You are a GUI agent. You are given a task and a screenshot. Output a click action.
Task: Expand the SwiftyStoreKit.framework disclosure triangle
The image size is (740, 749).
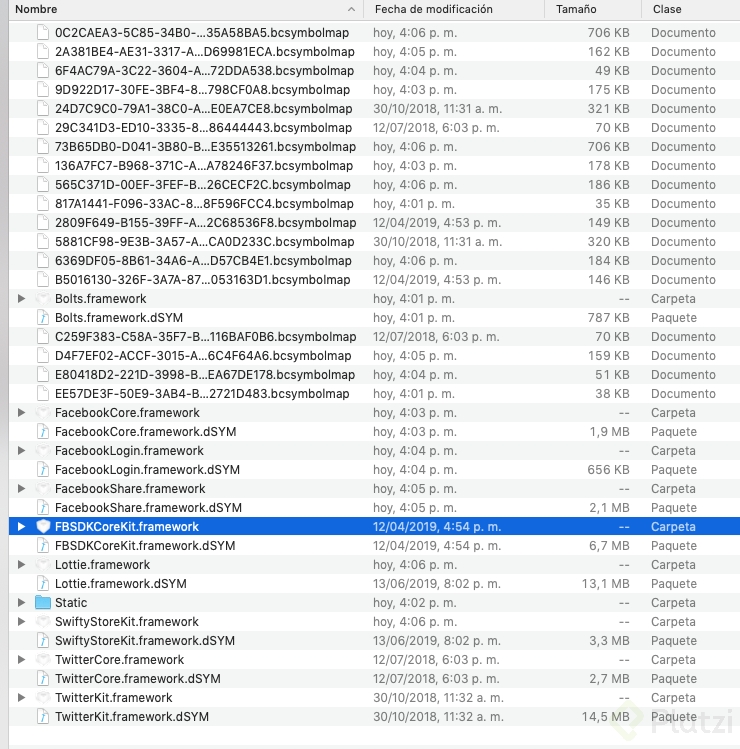tap(21, 621)
